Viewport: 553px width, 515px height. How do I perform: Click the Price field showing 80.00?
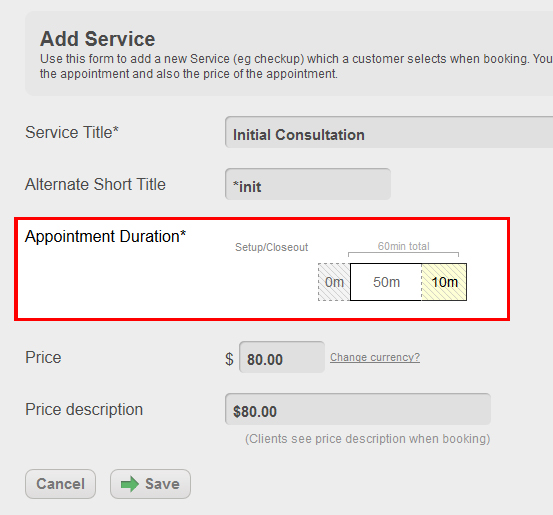[282, 357]
